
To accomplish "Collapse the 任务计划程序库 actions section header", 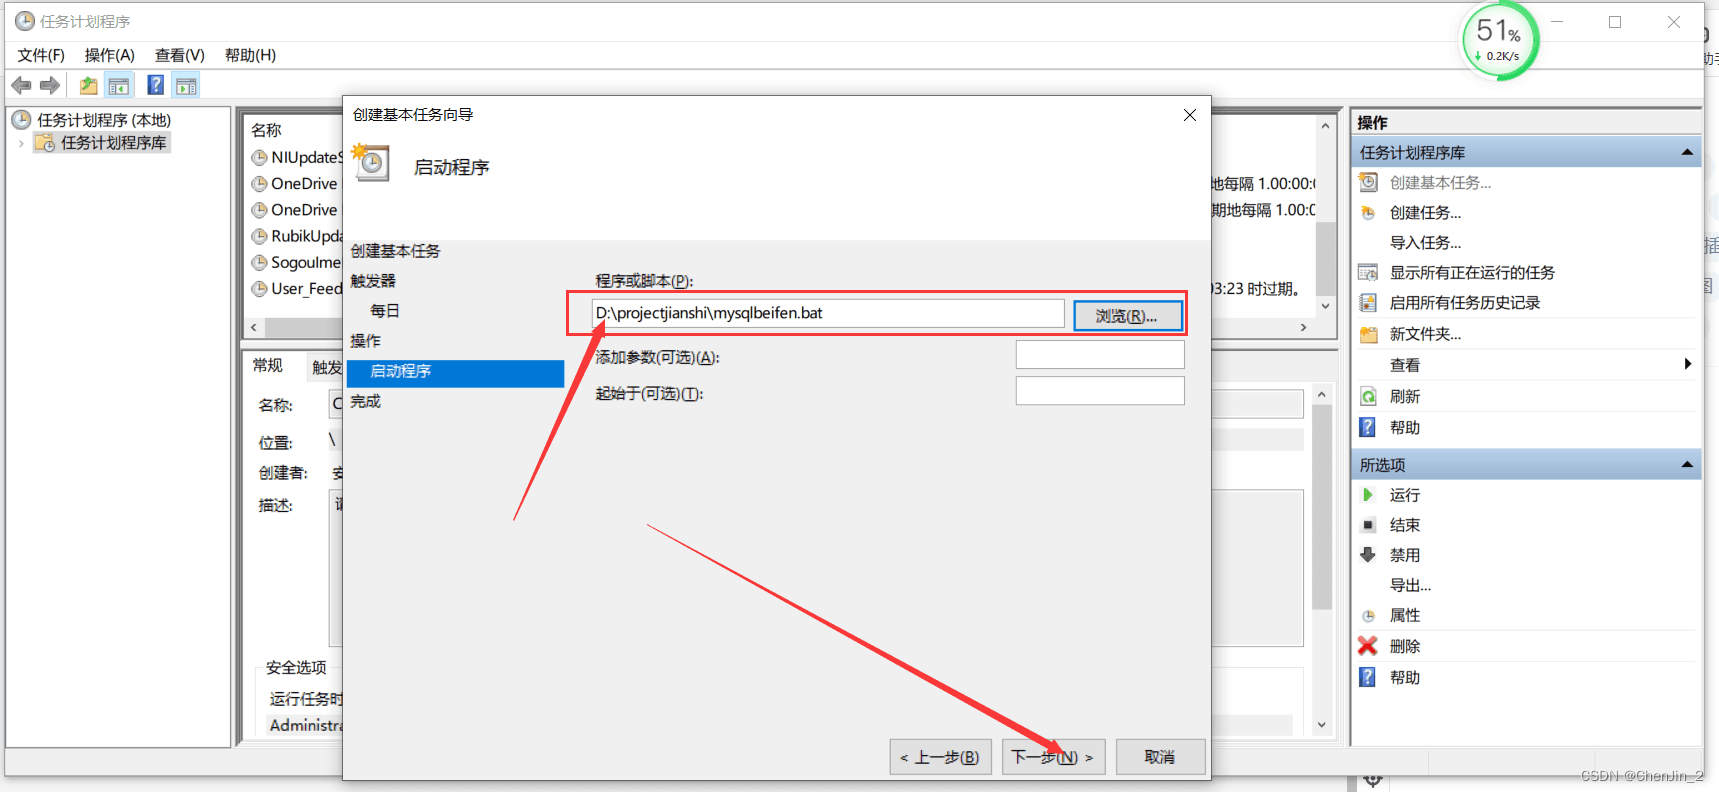I will [x=1687, y=153].
